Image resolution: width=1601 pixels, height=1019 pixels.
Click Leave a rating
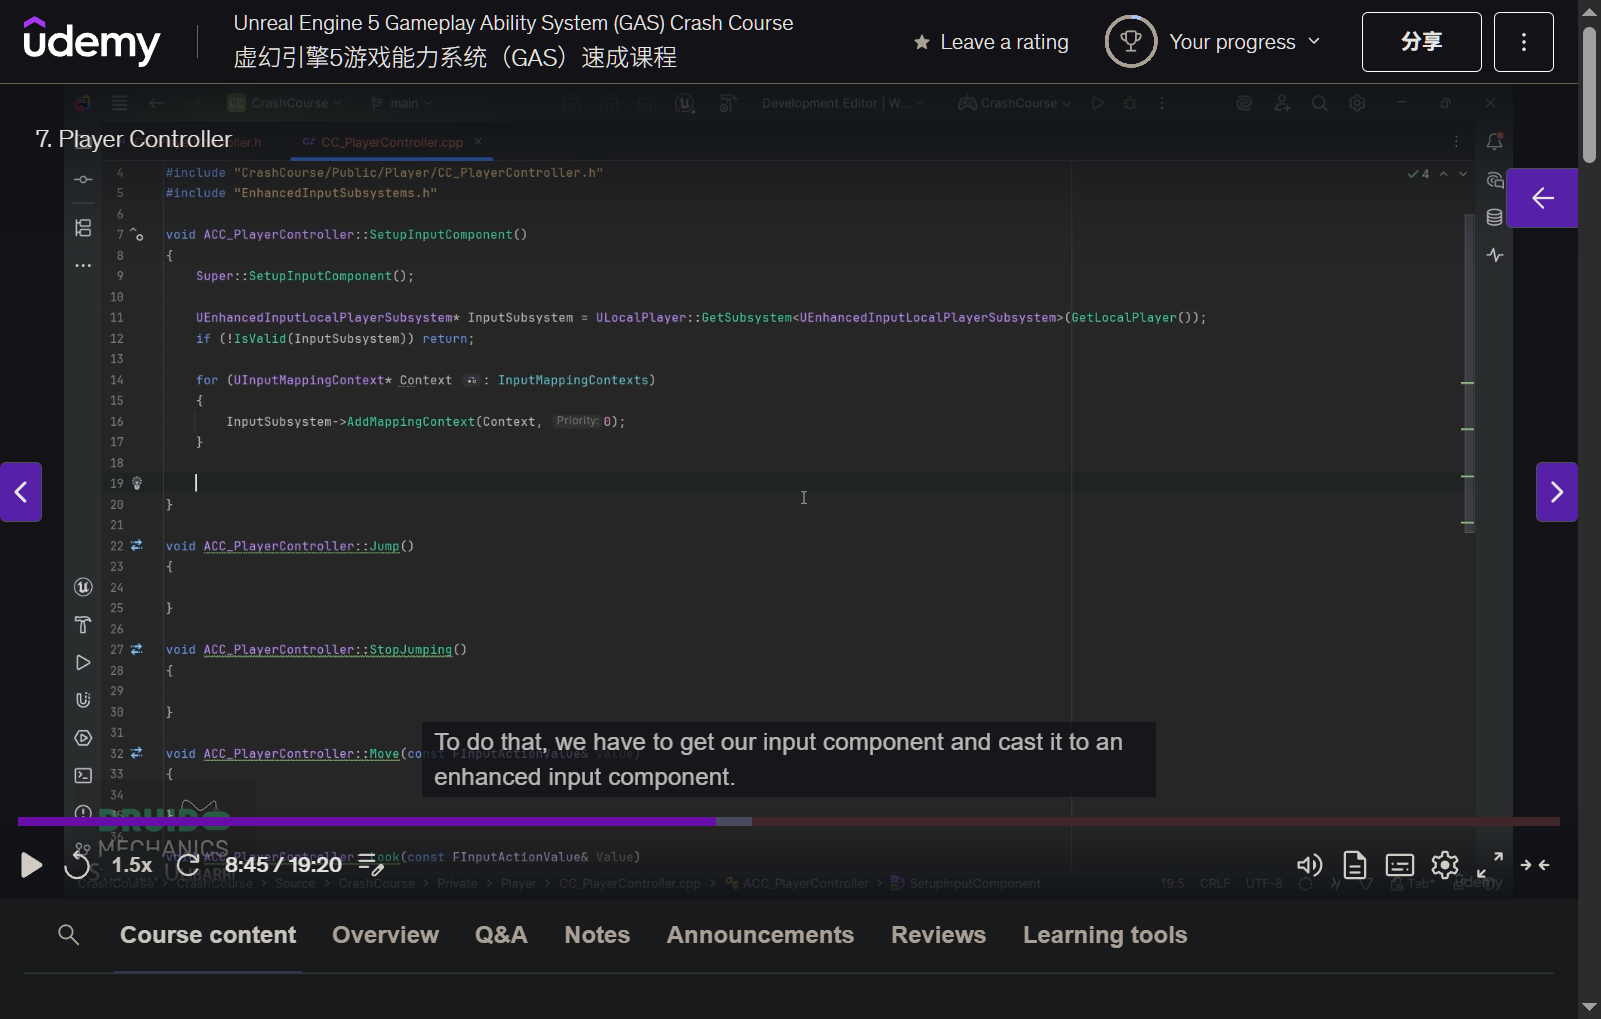pyautogui.click(x=991, y=42)
